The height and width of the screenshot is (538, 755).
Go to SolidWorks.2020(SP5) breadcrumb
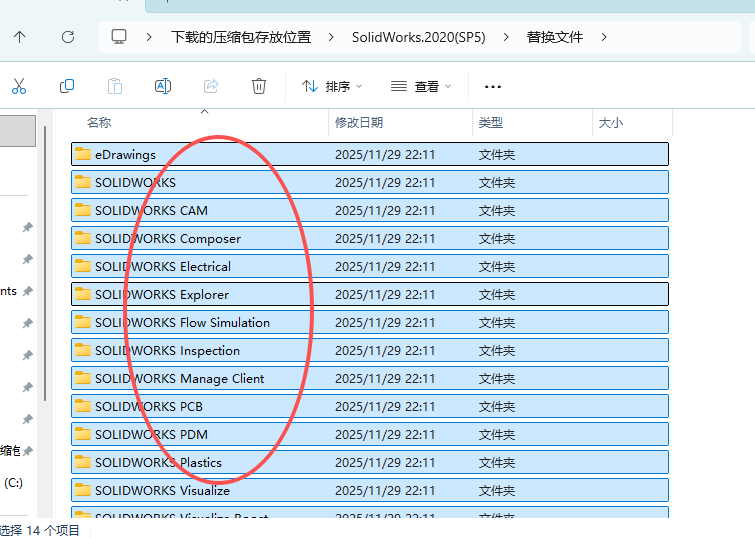click(418, 37)
